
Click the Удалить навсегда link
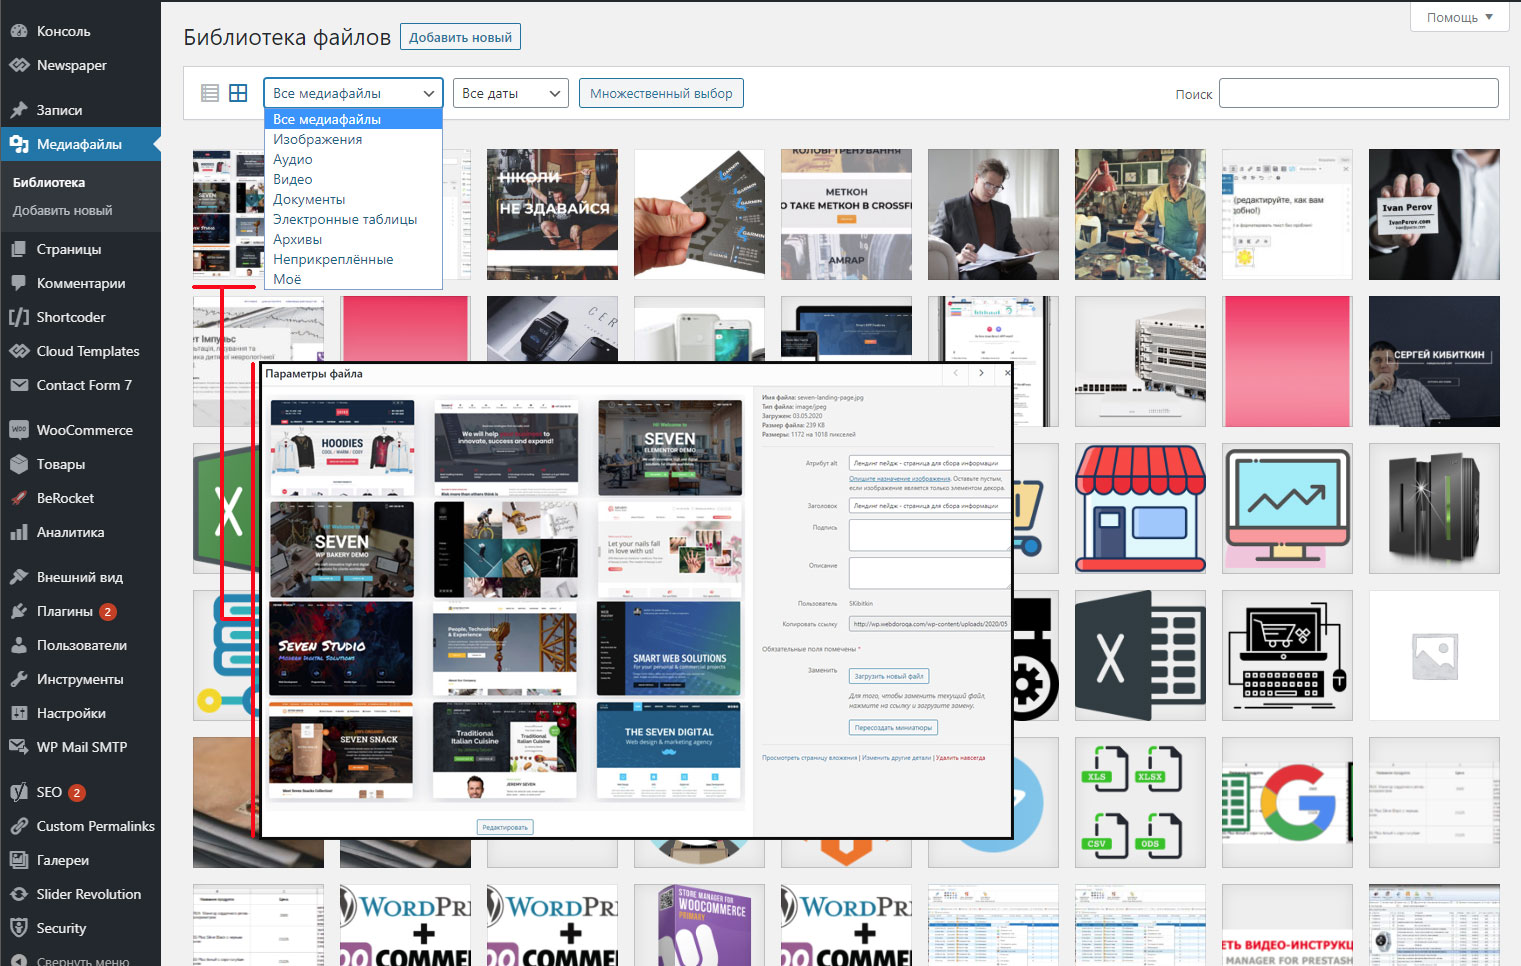coord(960,758)
